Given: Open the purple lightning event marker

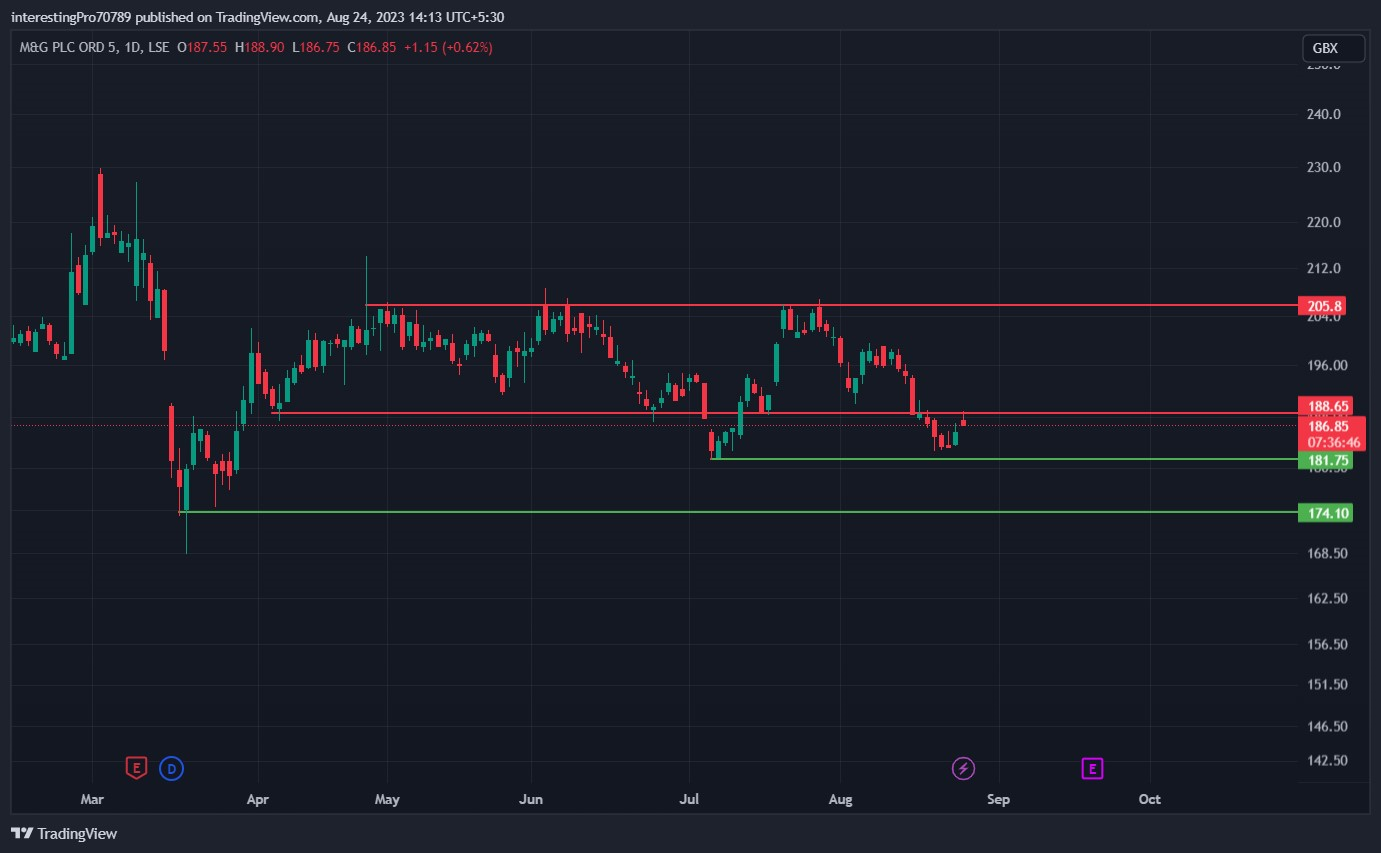Looking at the screenshot, I should click(x=963, y=768).
